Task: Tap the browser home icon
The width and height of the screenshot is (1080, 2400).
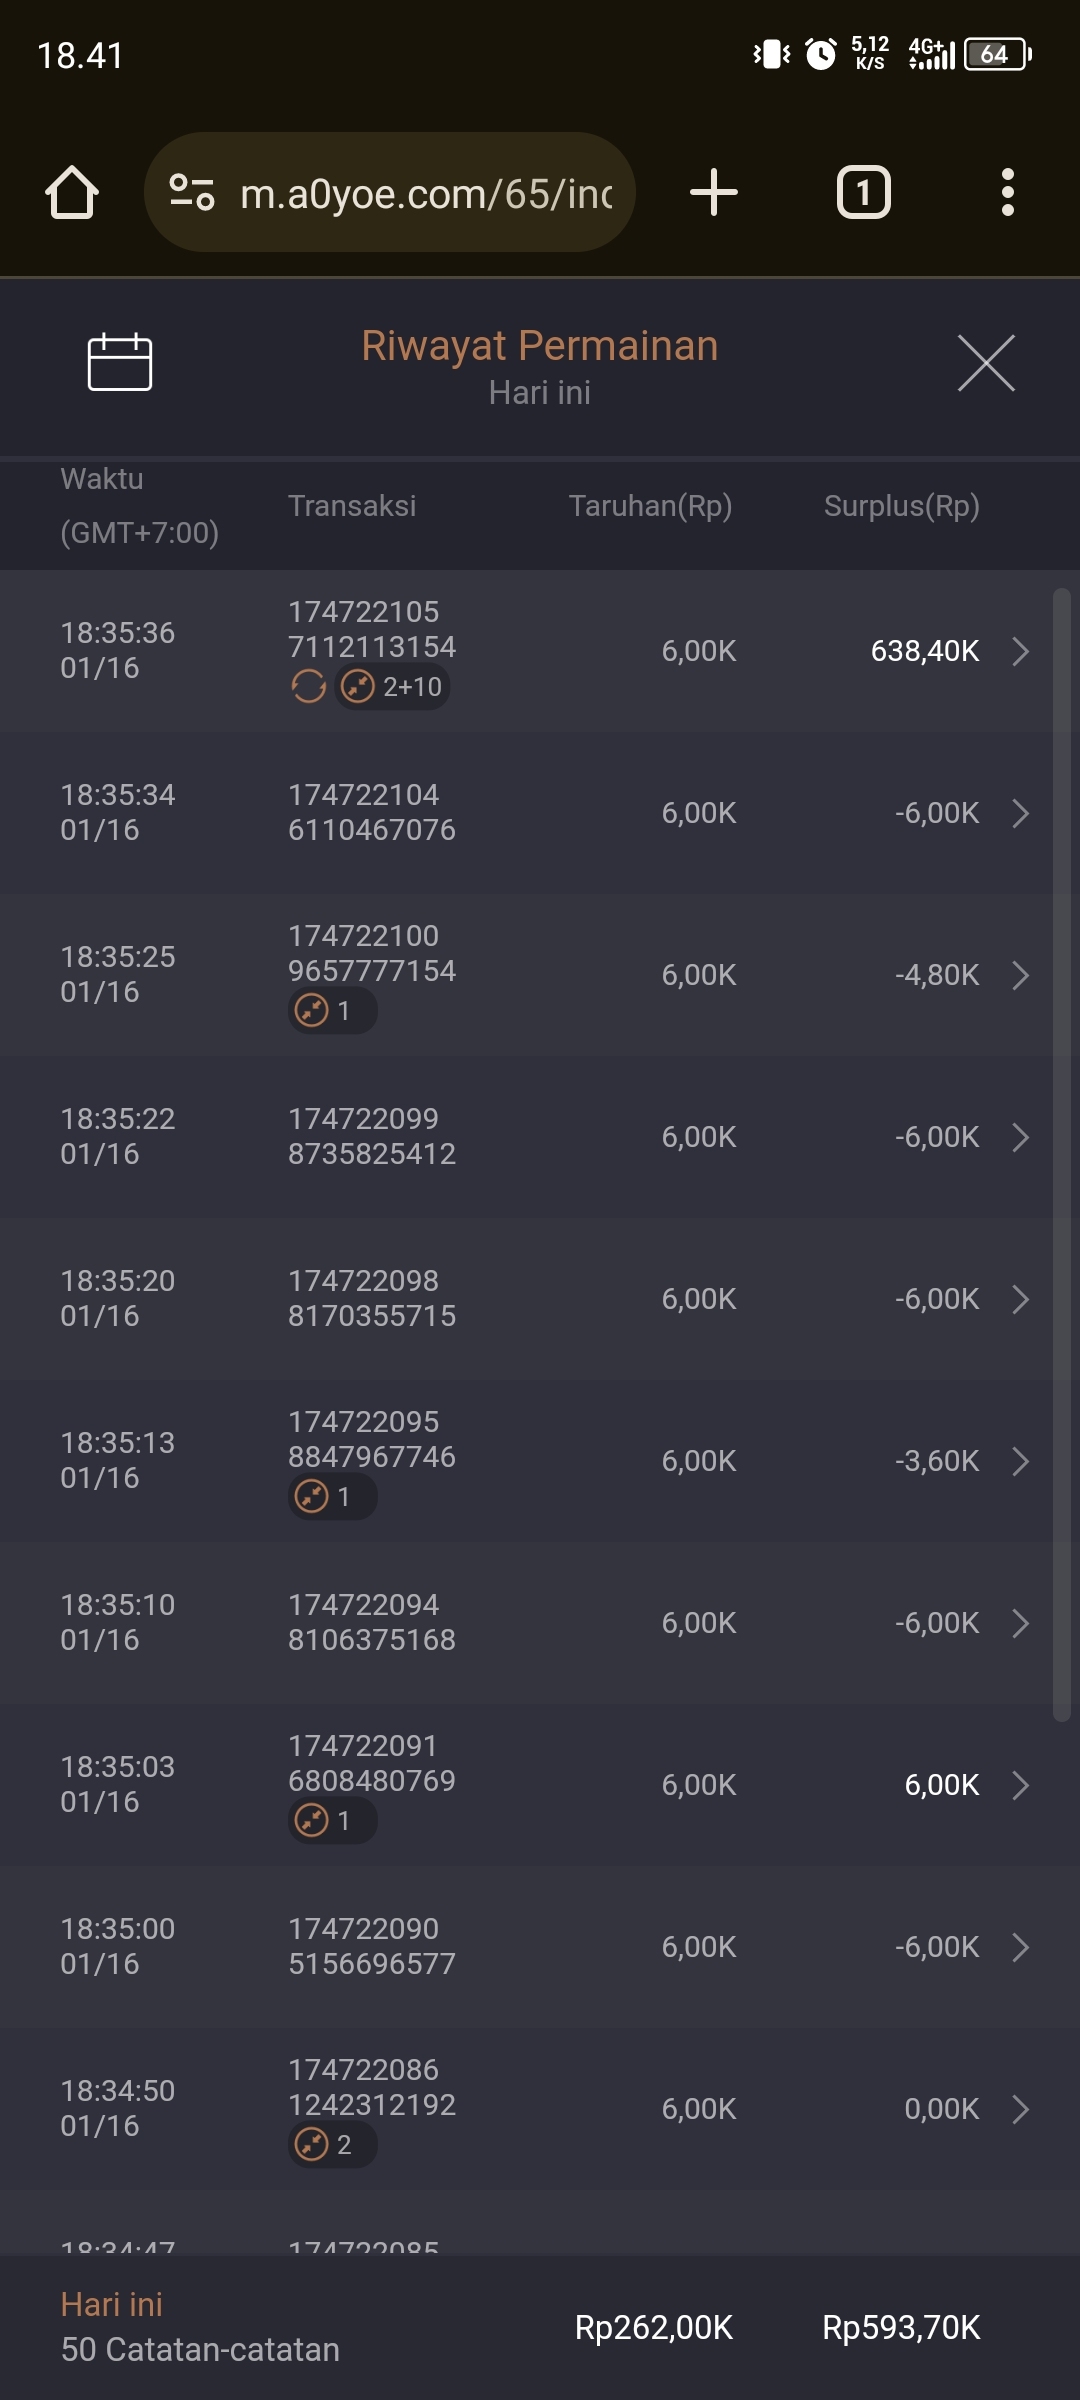Action: 72,192
